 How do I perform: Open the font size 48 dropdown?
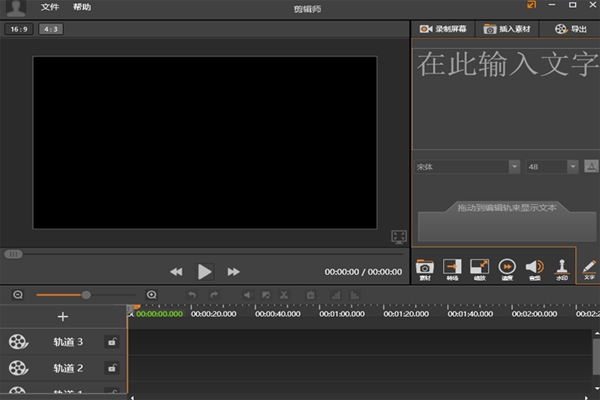573,167
